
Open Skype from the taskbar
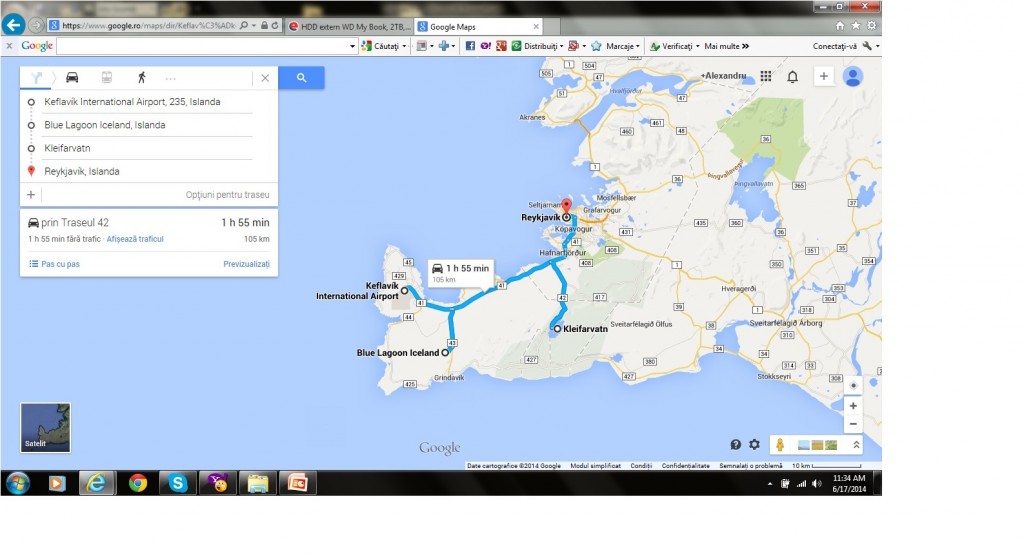pos(178,483)
